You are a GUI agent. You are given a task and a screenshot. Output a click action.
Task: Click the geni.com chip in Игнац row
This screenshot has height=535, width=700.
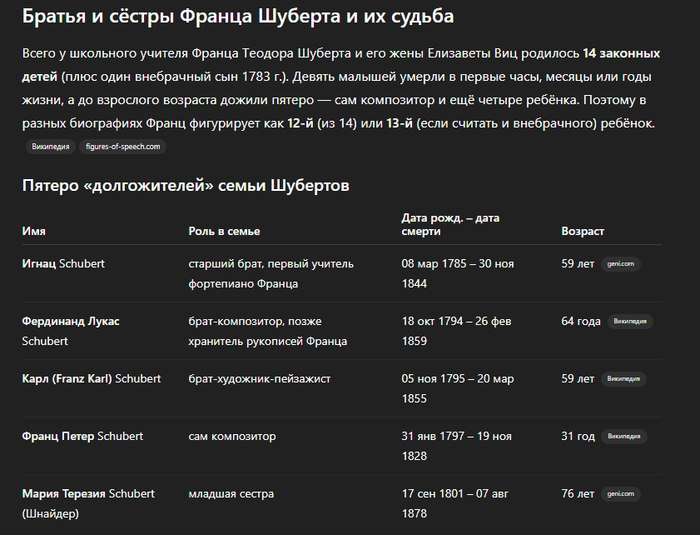click(621, 264)
